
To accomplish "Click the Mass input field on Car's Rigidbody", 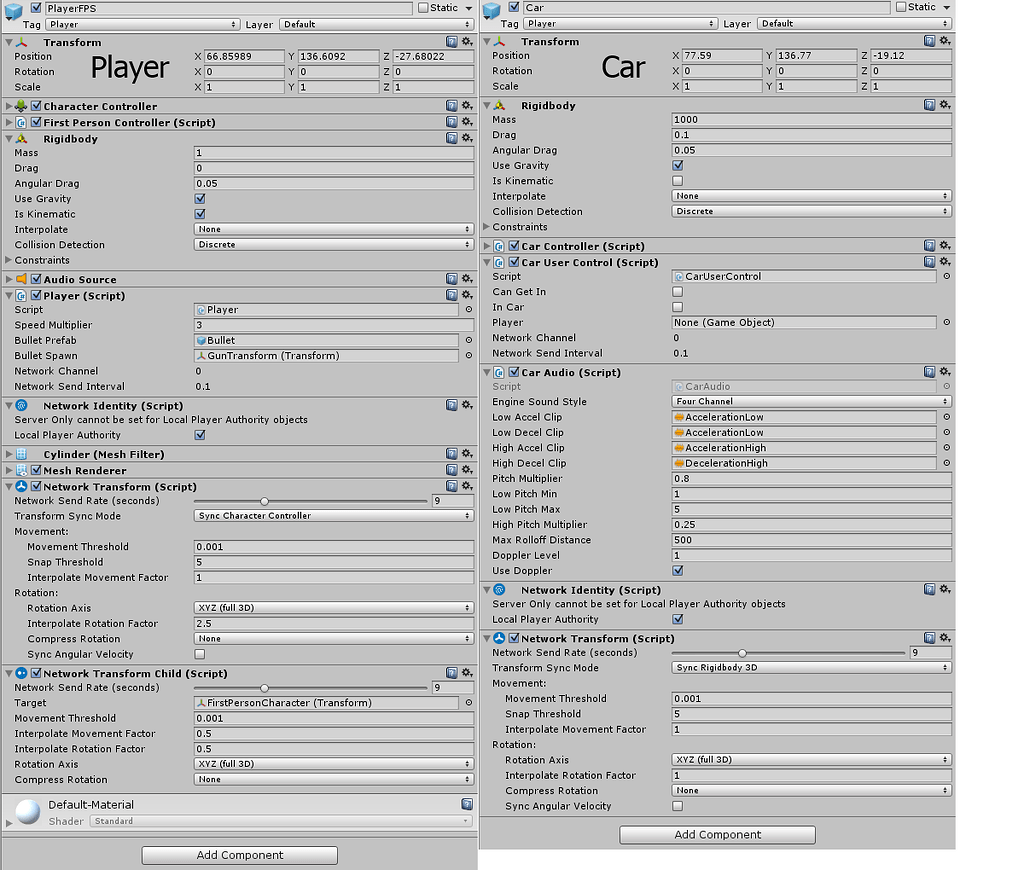I will coord(811,119).
